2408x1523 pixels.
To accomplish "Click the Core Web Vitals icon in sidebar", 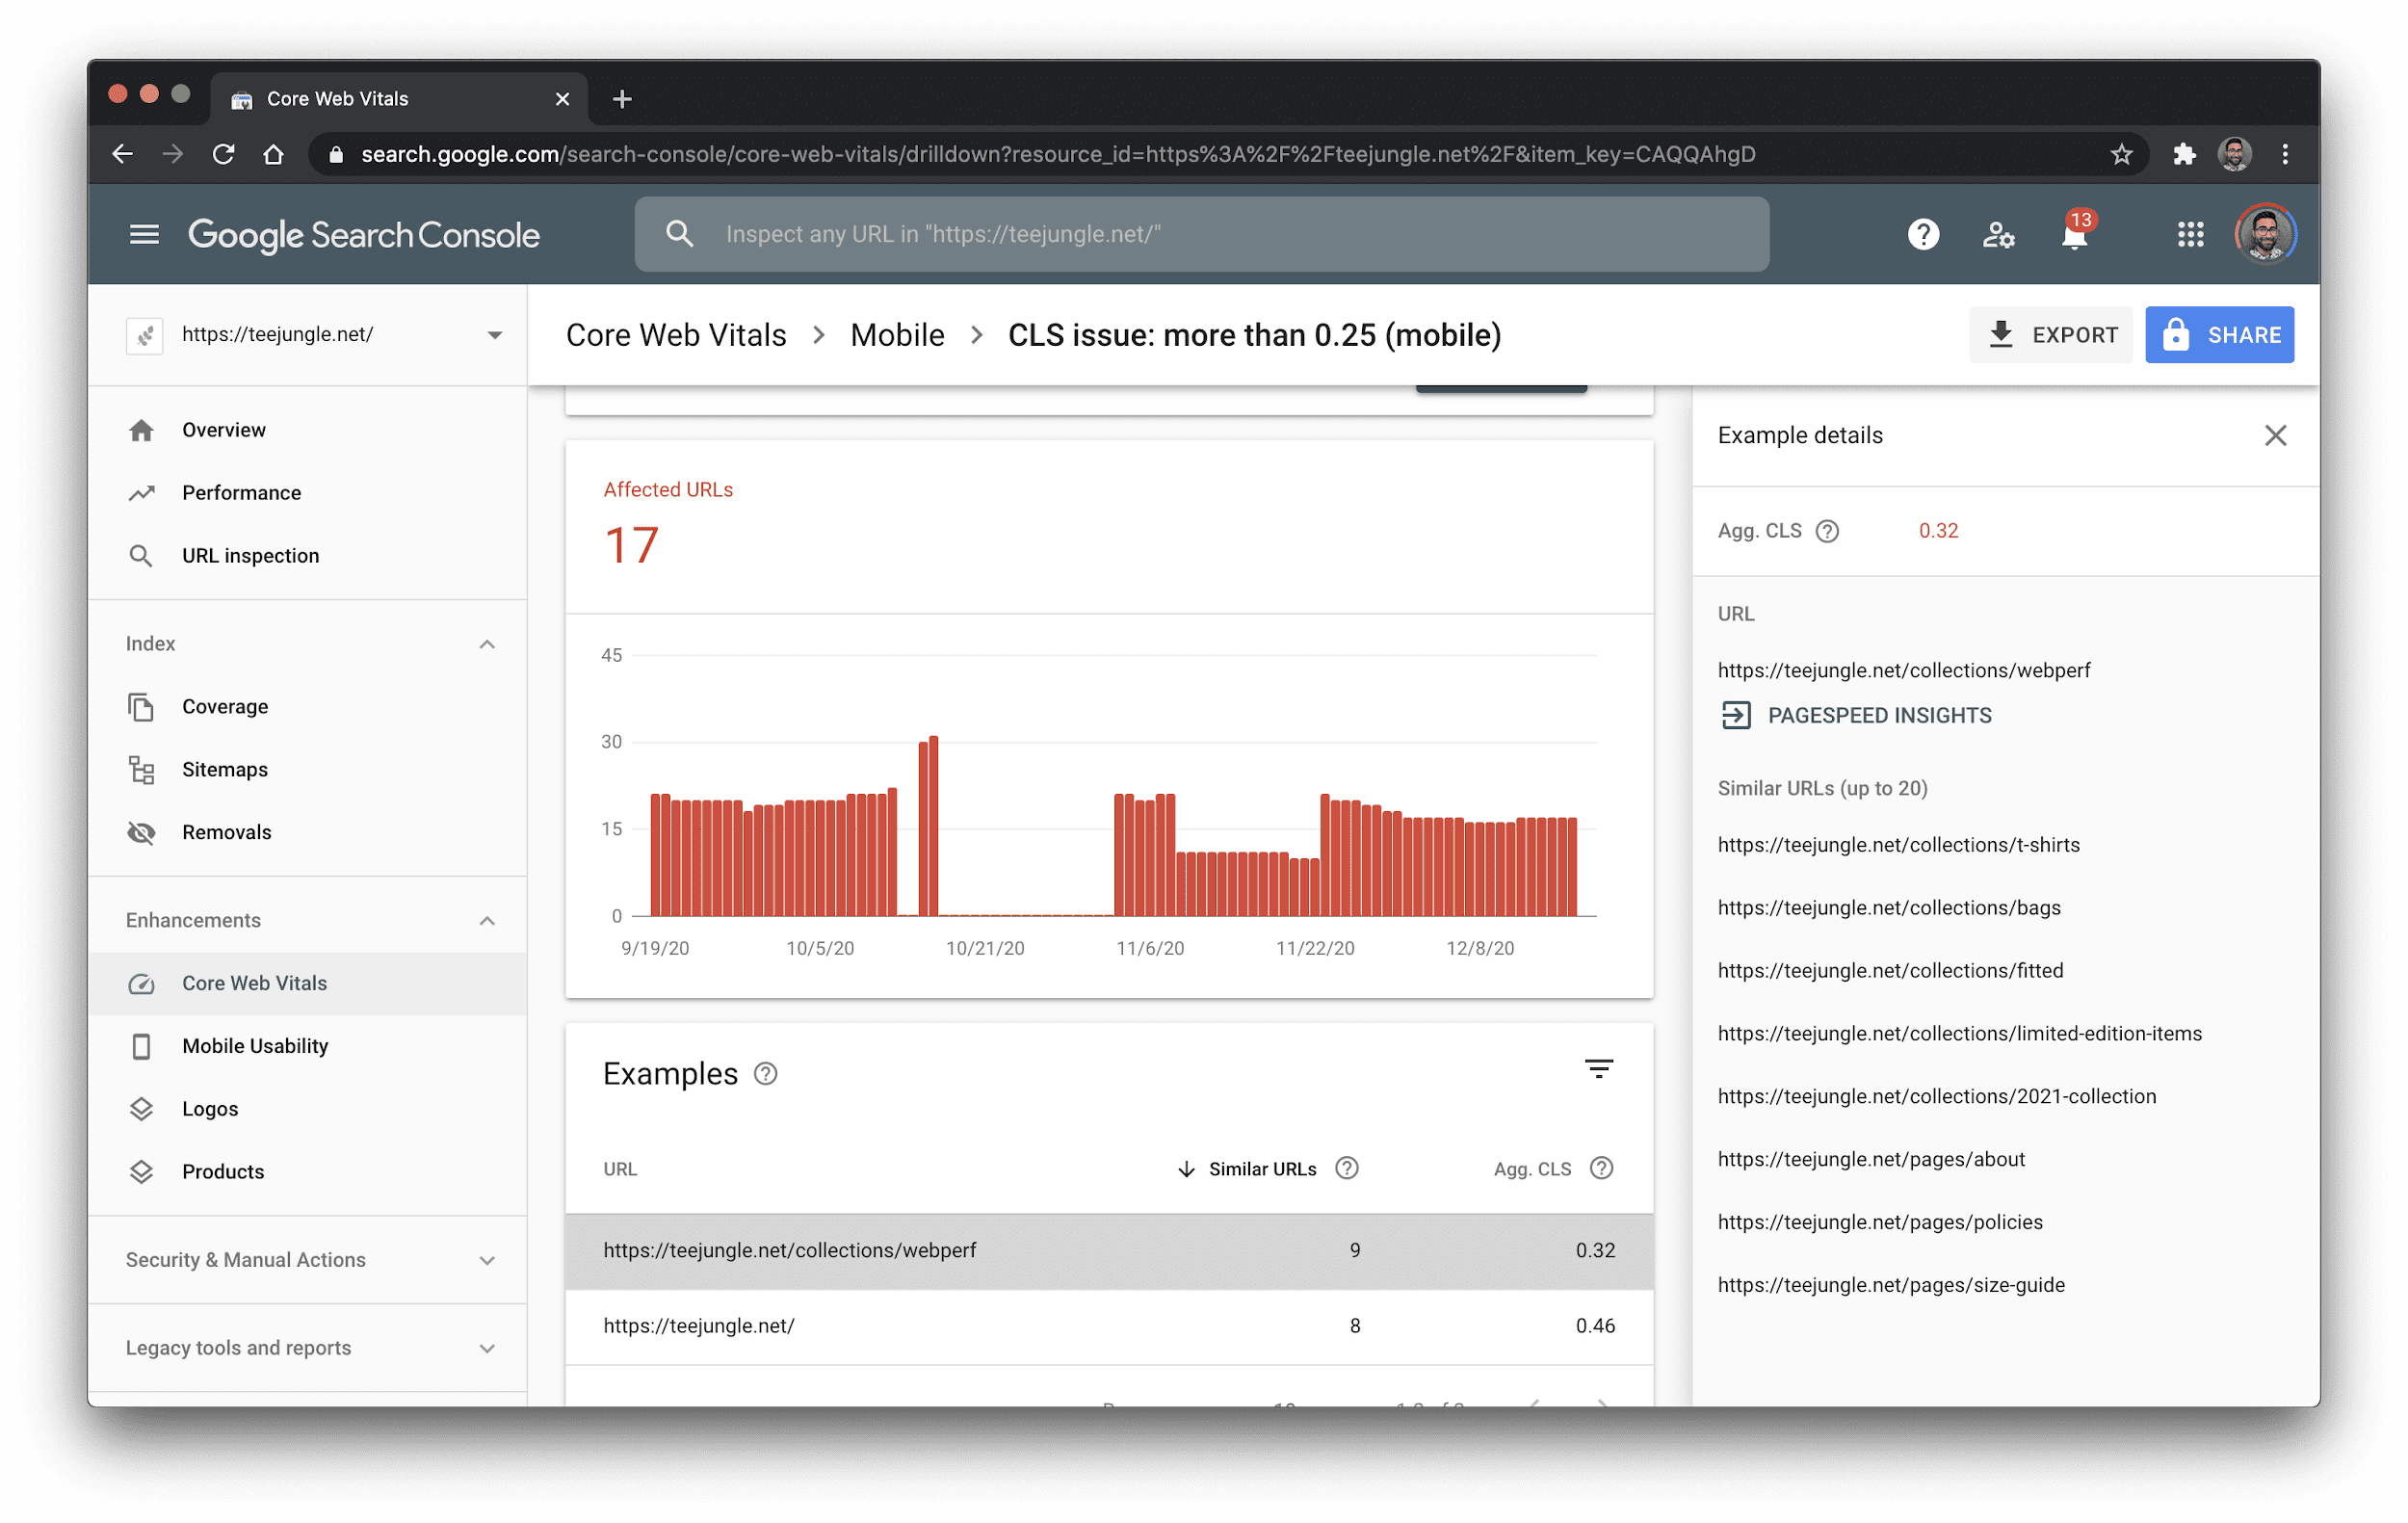I will point(142,983).
